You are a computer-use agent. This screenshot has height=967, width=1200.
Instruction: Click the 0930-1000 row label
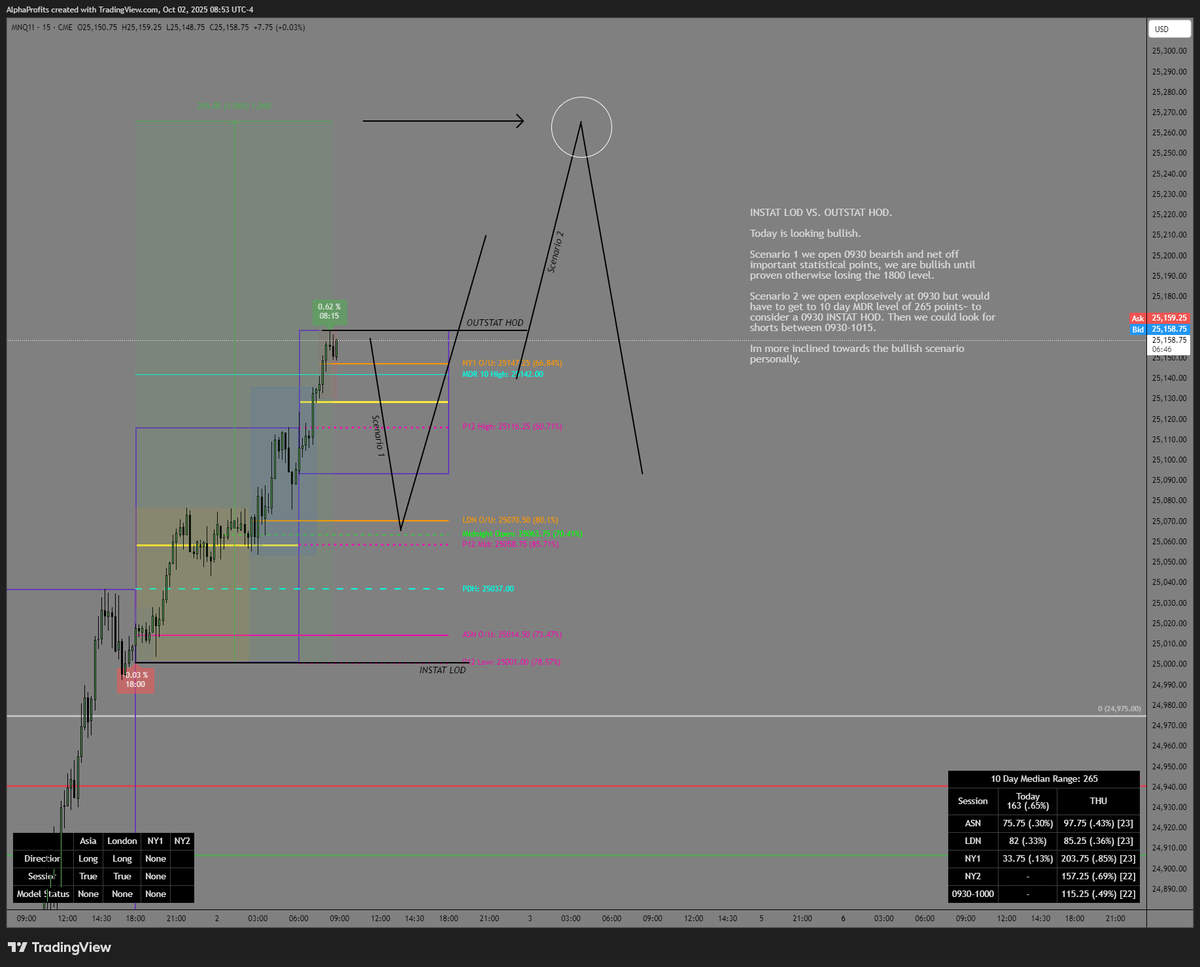973,893
